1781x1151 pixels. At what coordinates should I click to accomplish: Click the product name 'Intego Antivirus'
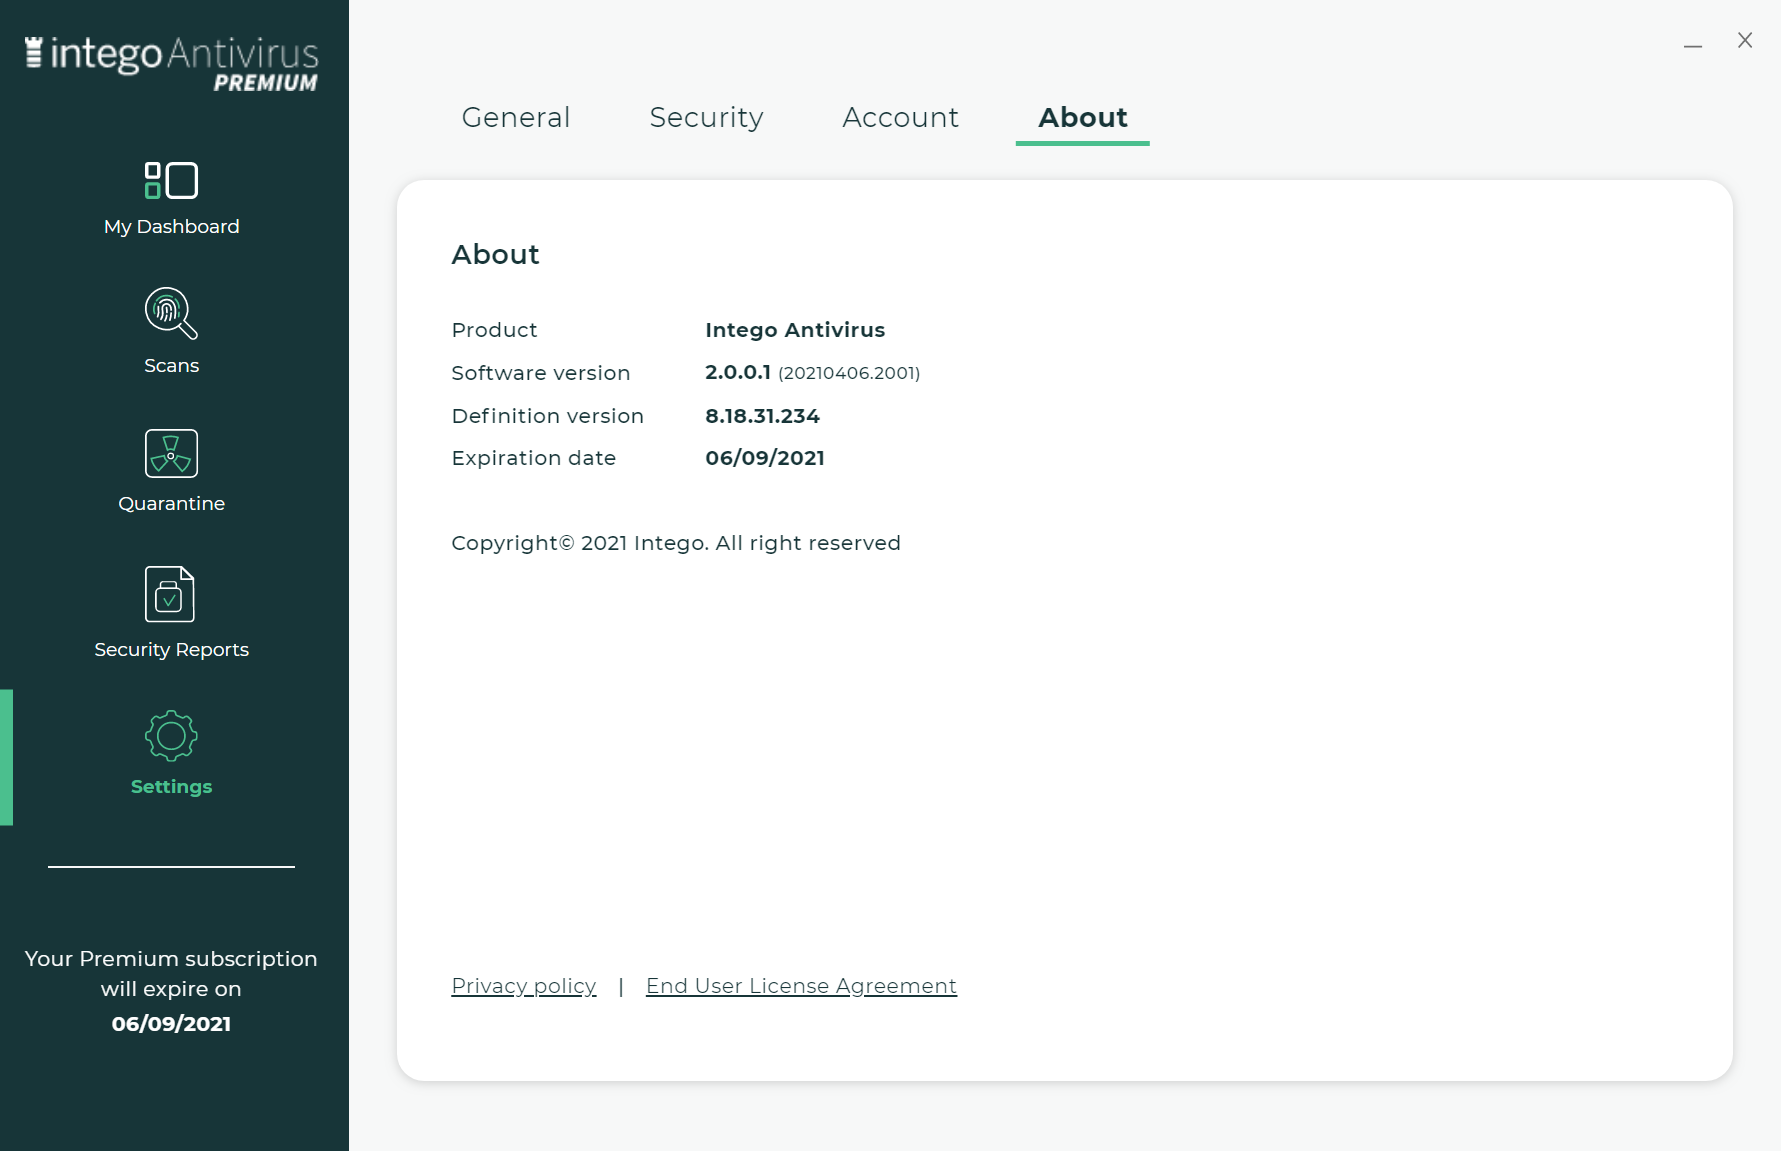pyautogui.click(x=795, y=330)
